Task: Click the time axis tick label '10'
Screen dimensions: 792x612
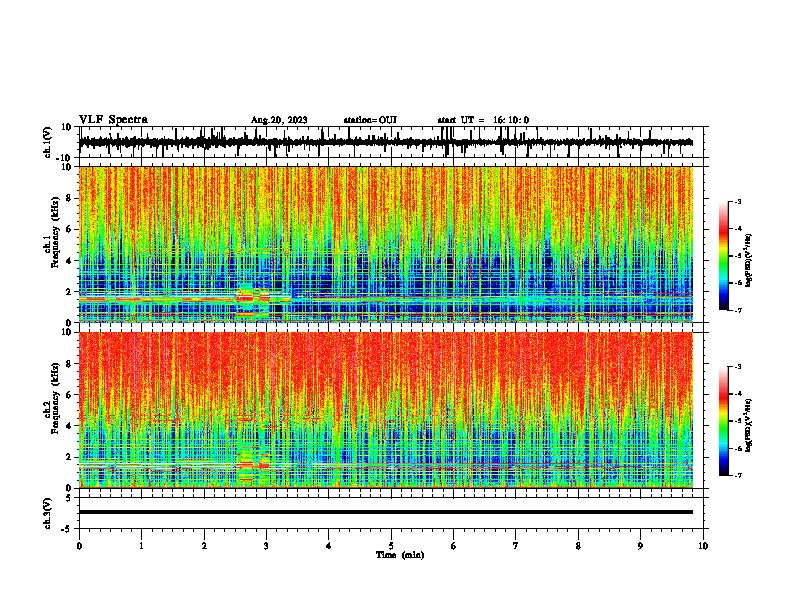Action: click(x=703, y=546)
